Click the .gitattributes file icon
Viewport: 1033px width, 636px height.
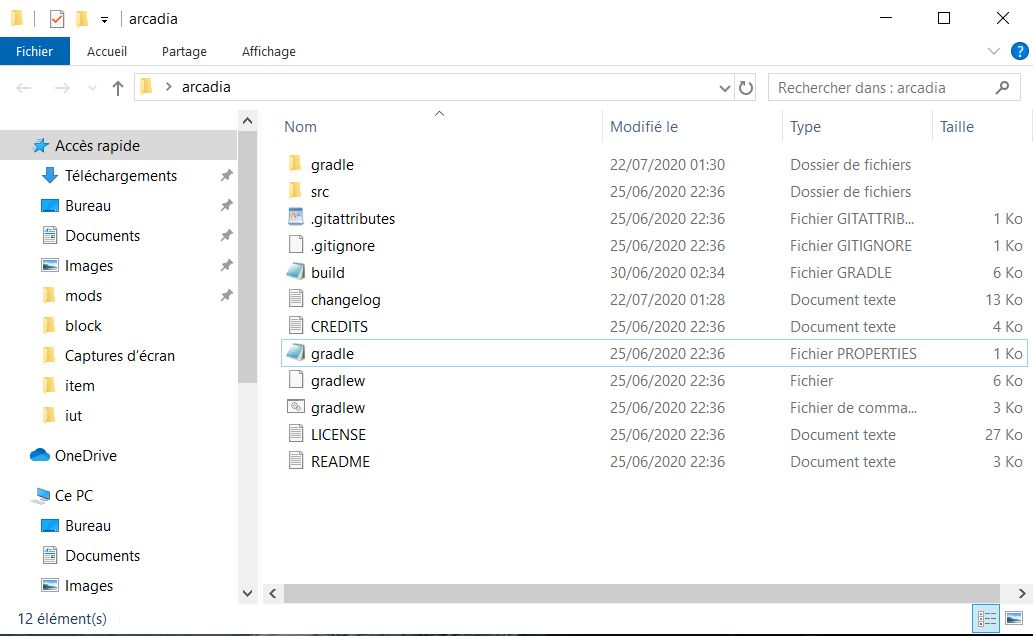pyautogui.click(x=295, y=218)
